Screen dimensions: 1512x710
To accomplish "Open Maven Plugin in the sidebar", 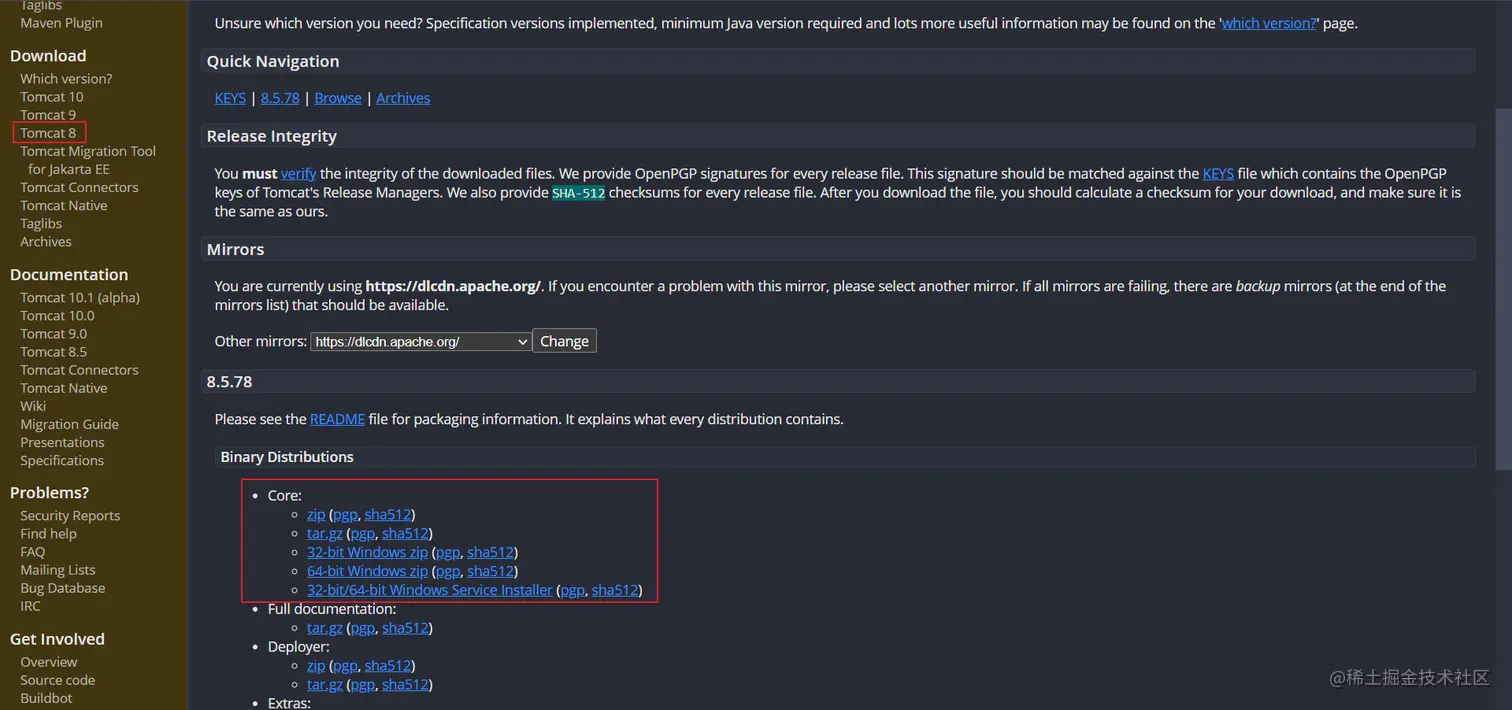I will tap(61, 23).
